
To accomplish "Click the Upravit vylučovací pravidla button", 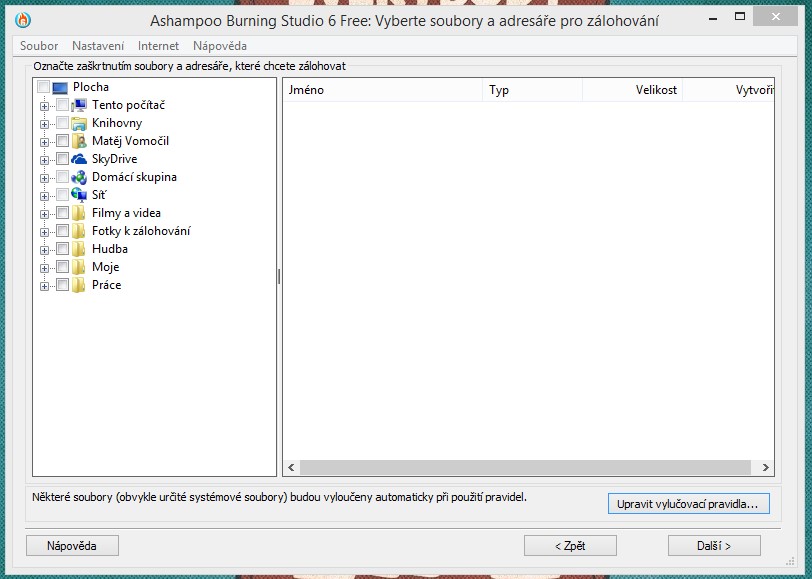I will point(688,503).
